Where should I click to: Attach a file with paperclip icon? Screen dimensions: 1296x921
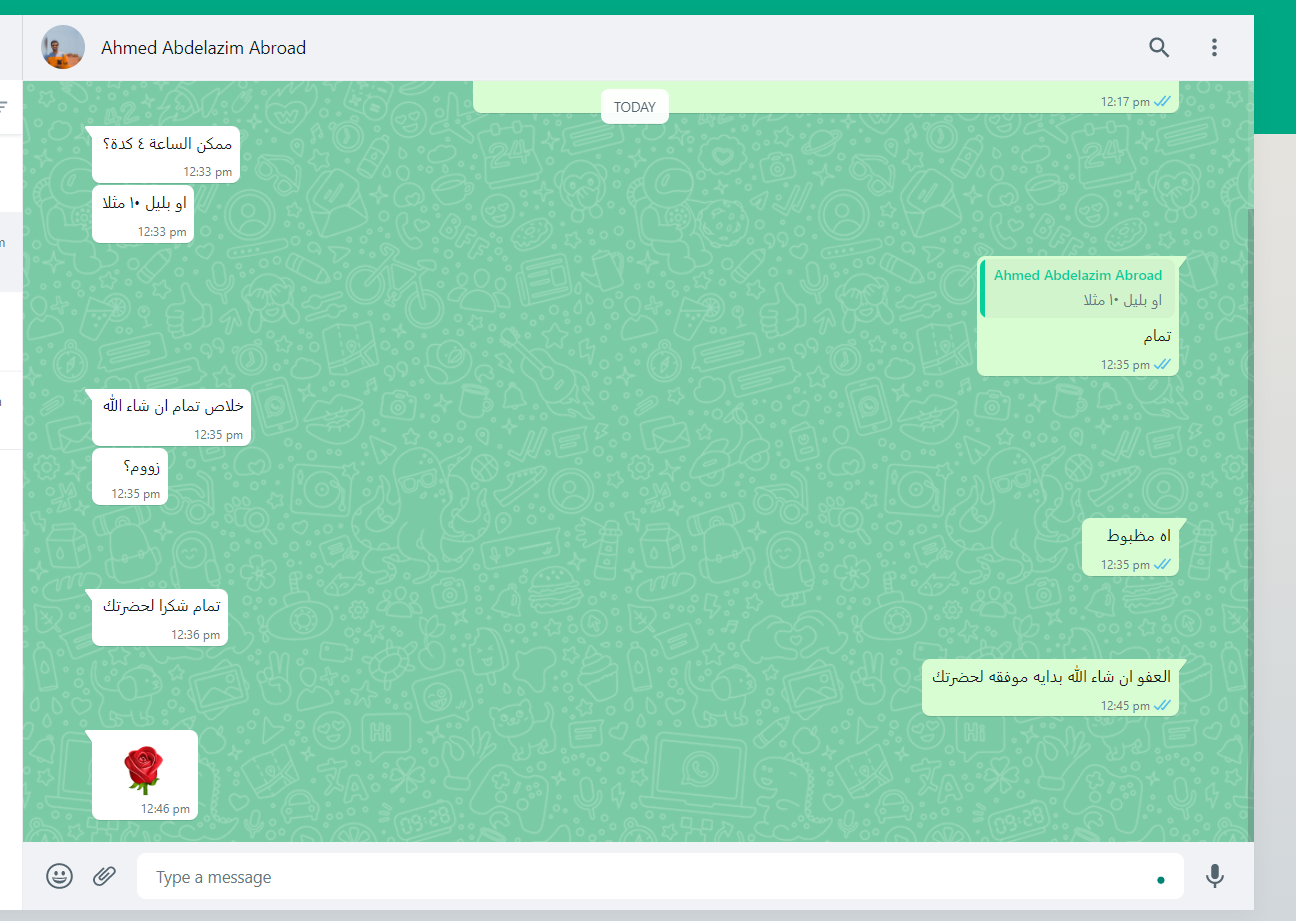coord(105,876)
